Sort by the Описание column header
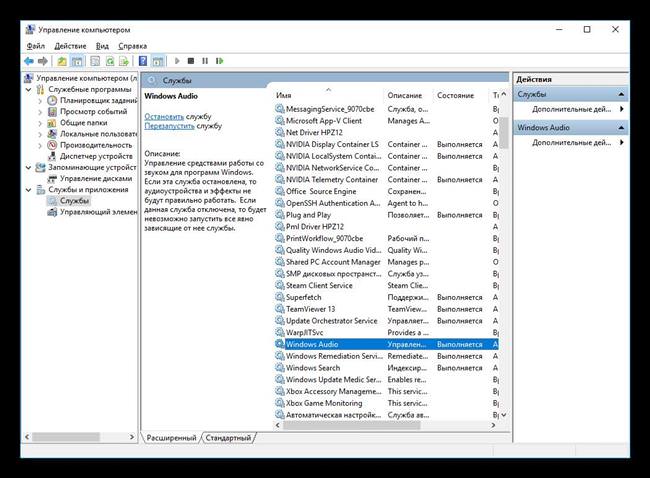The width and height of the screenshot is (650, 478). point(408,95)
